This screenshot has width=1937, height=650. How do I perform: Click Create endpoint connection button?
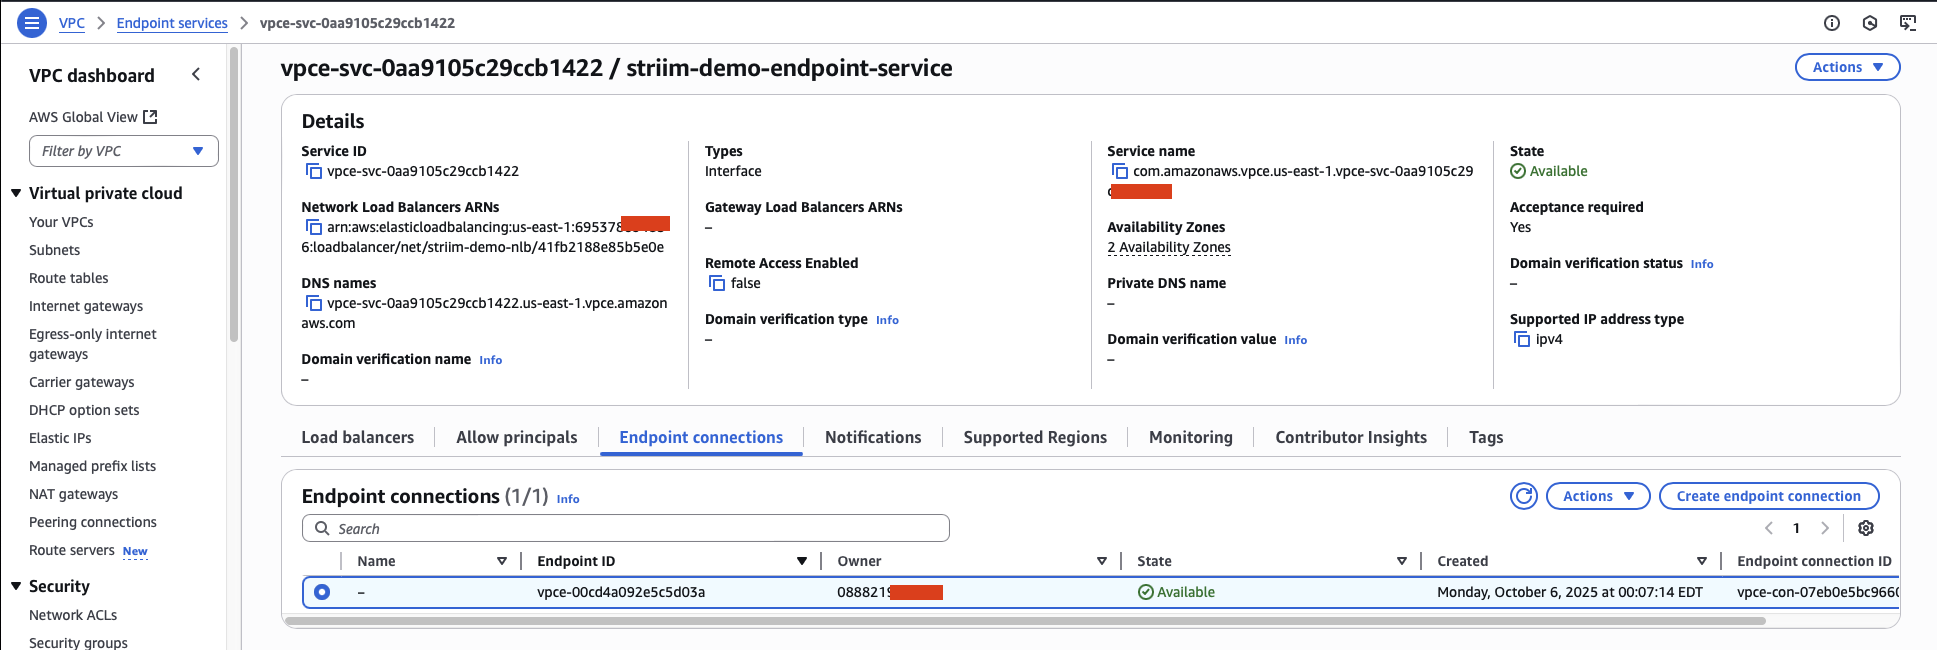[x=1768, y=496]
